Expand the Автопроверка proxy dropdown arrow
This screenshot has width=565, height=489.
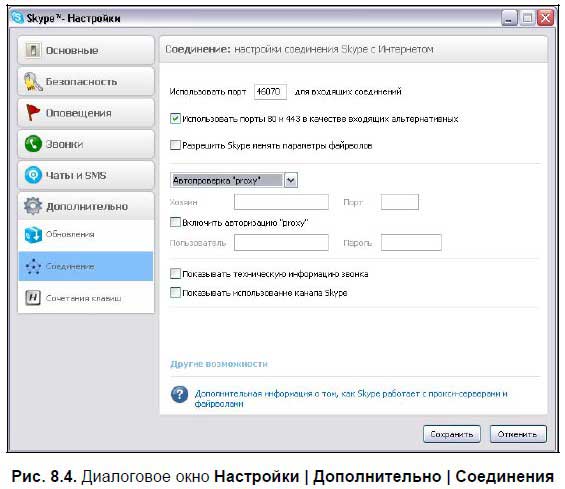point(291,180)
